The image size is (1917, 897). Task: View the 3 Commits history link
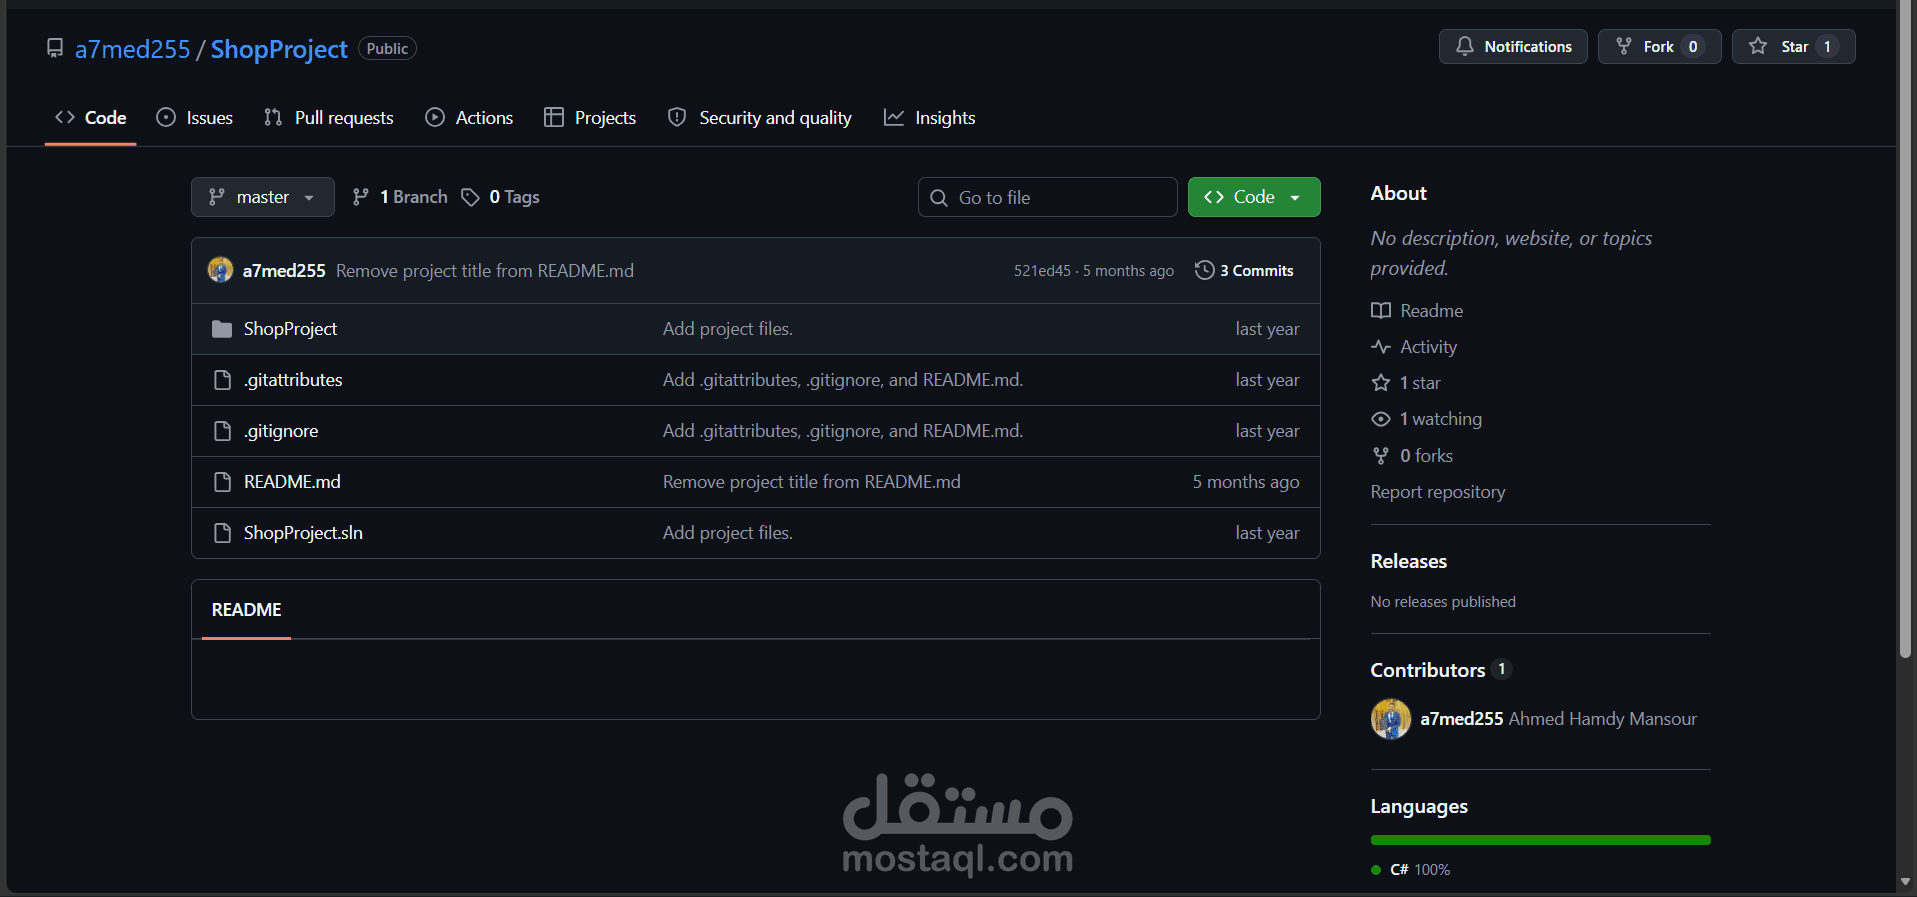[x=1245, y=270]
